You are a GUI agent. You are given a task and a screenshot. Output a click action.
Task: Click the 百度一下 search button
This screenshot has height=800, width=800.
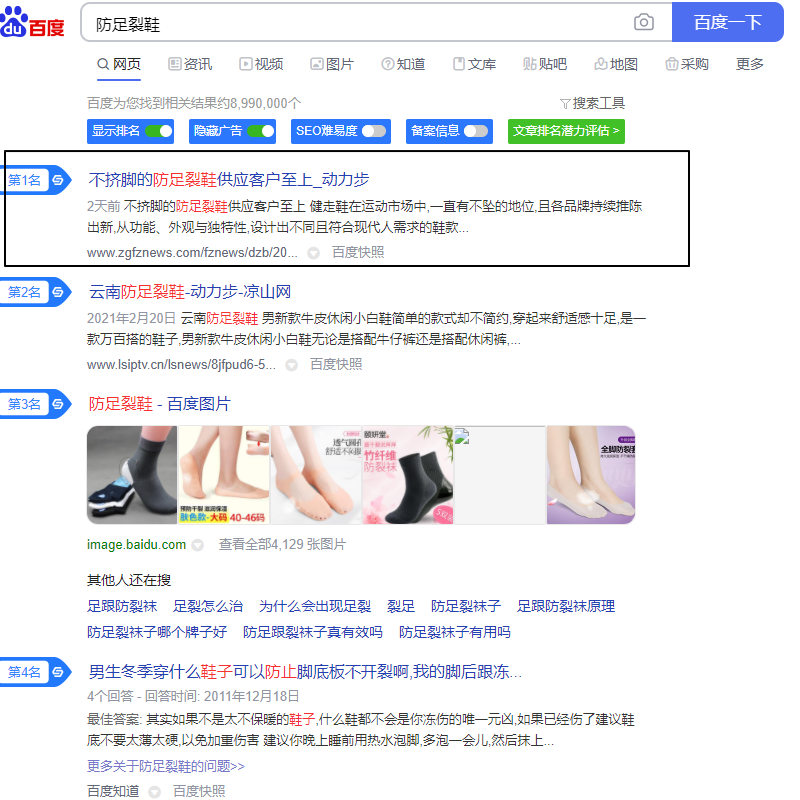tap(728, 22)
